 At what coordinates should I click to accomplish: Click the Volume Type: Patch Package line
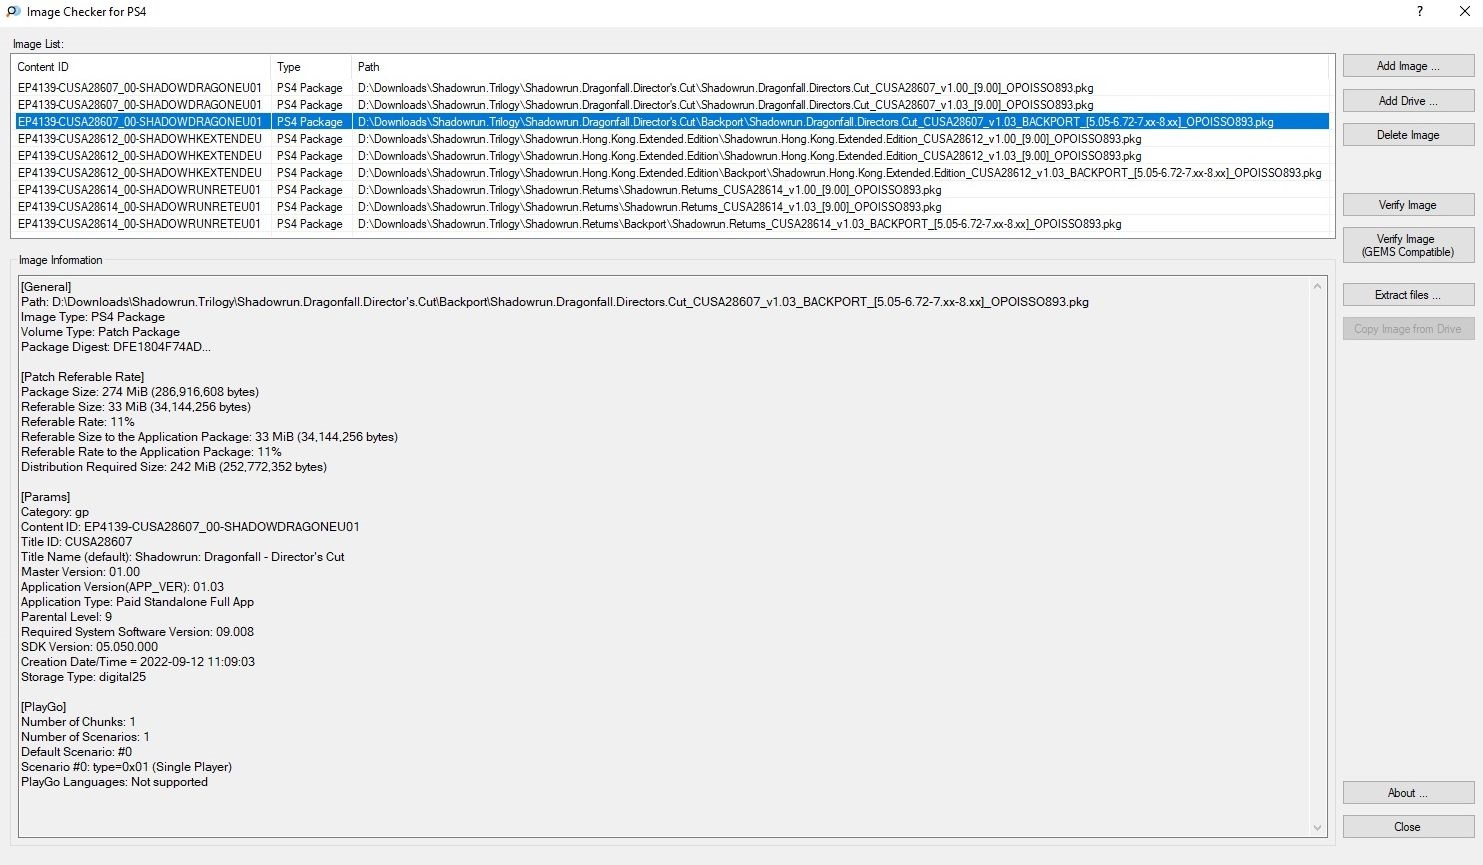click(100, 332)
